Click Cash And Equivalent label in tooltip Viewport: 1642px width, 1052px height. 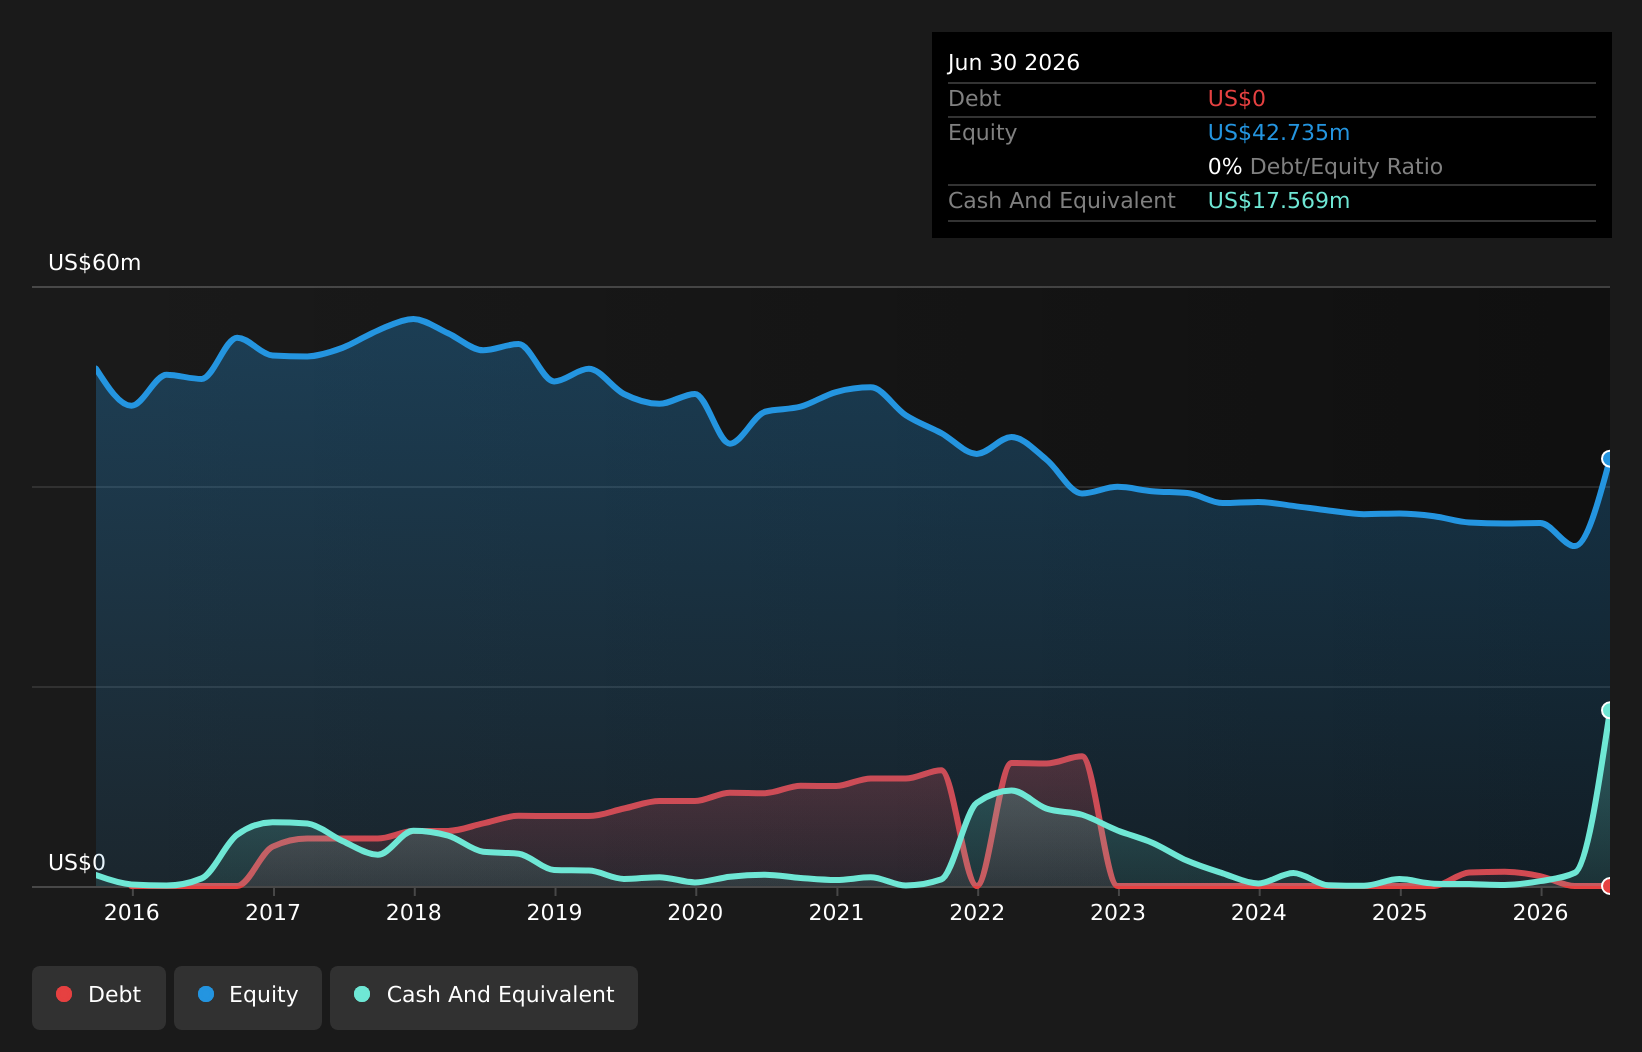(x=1062, y=201)
